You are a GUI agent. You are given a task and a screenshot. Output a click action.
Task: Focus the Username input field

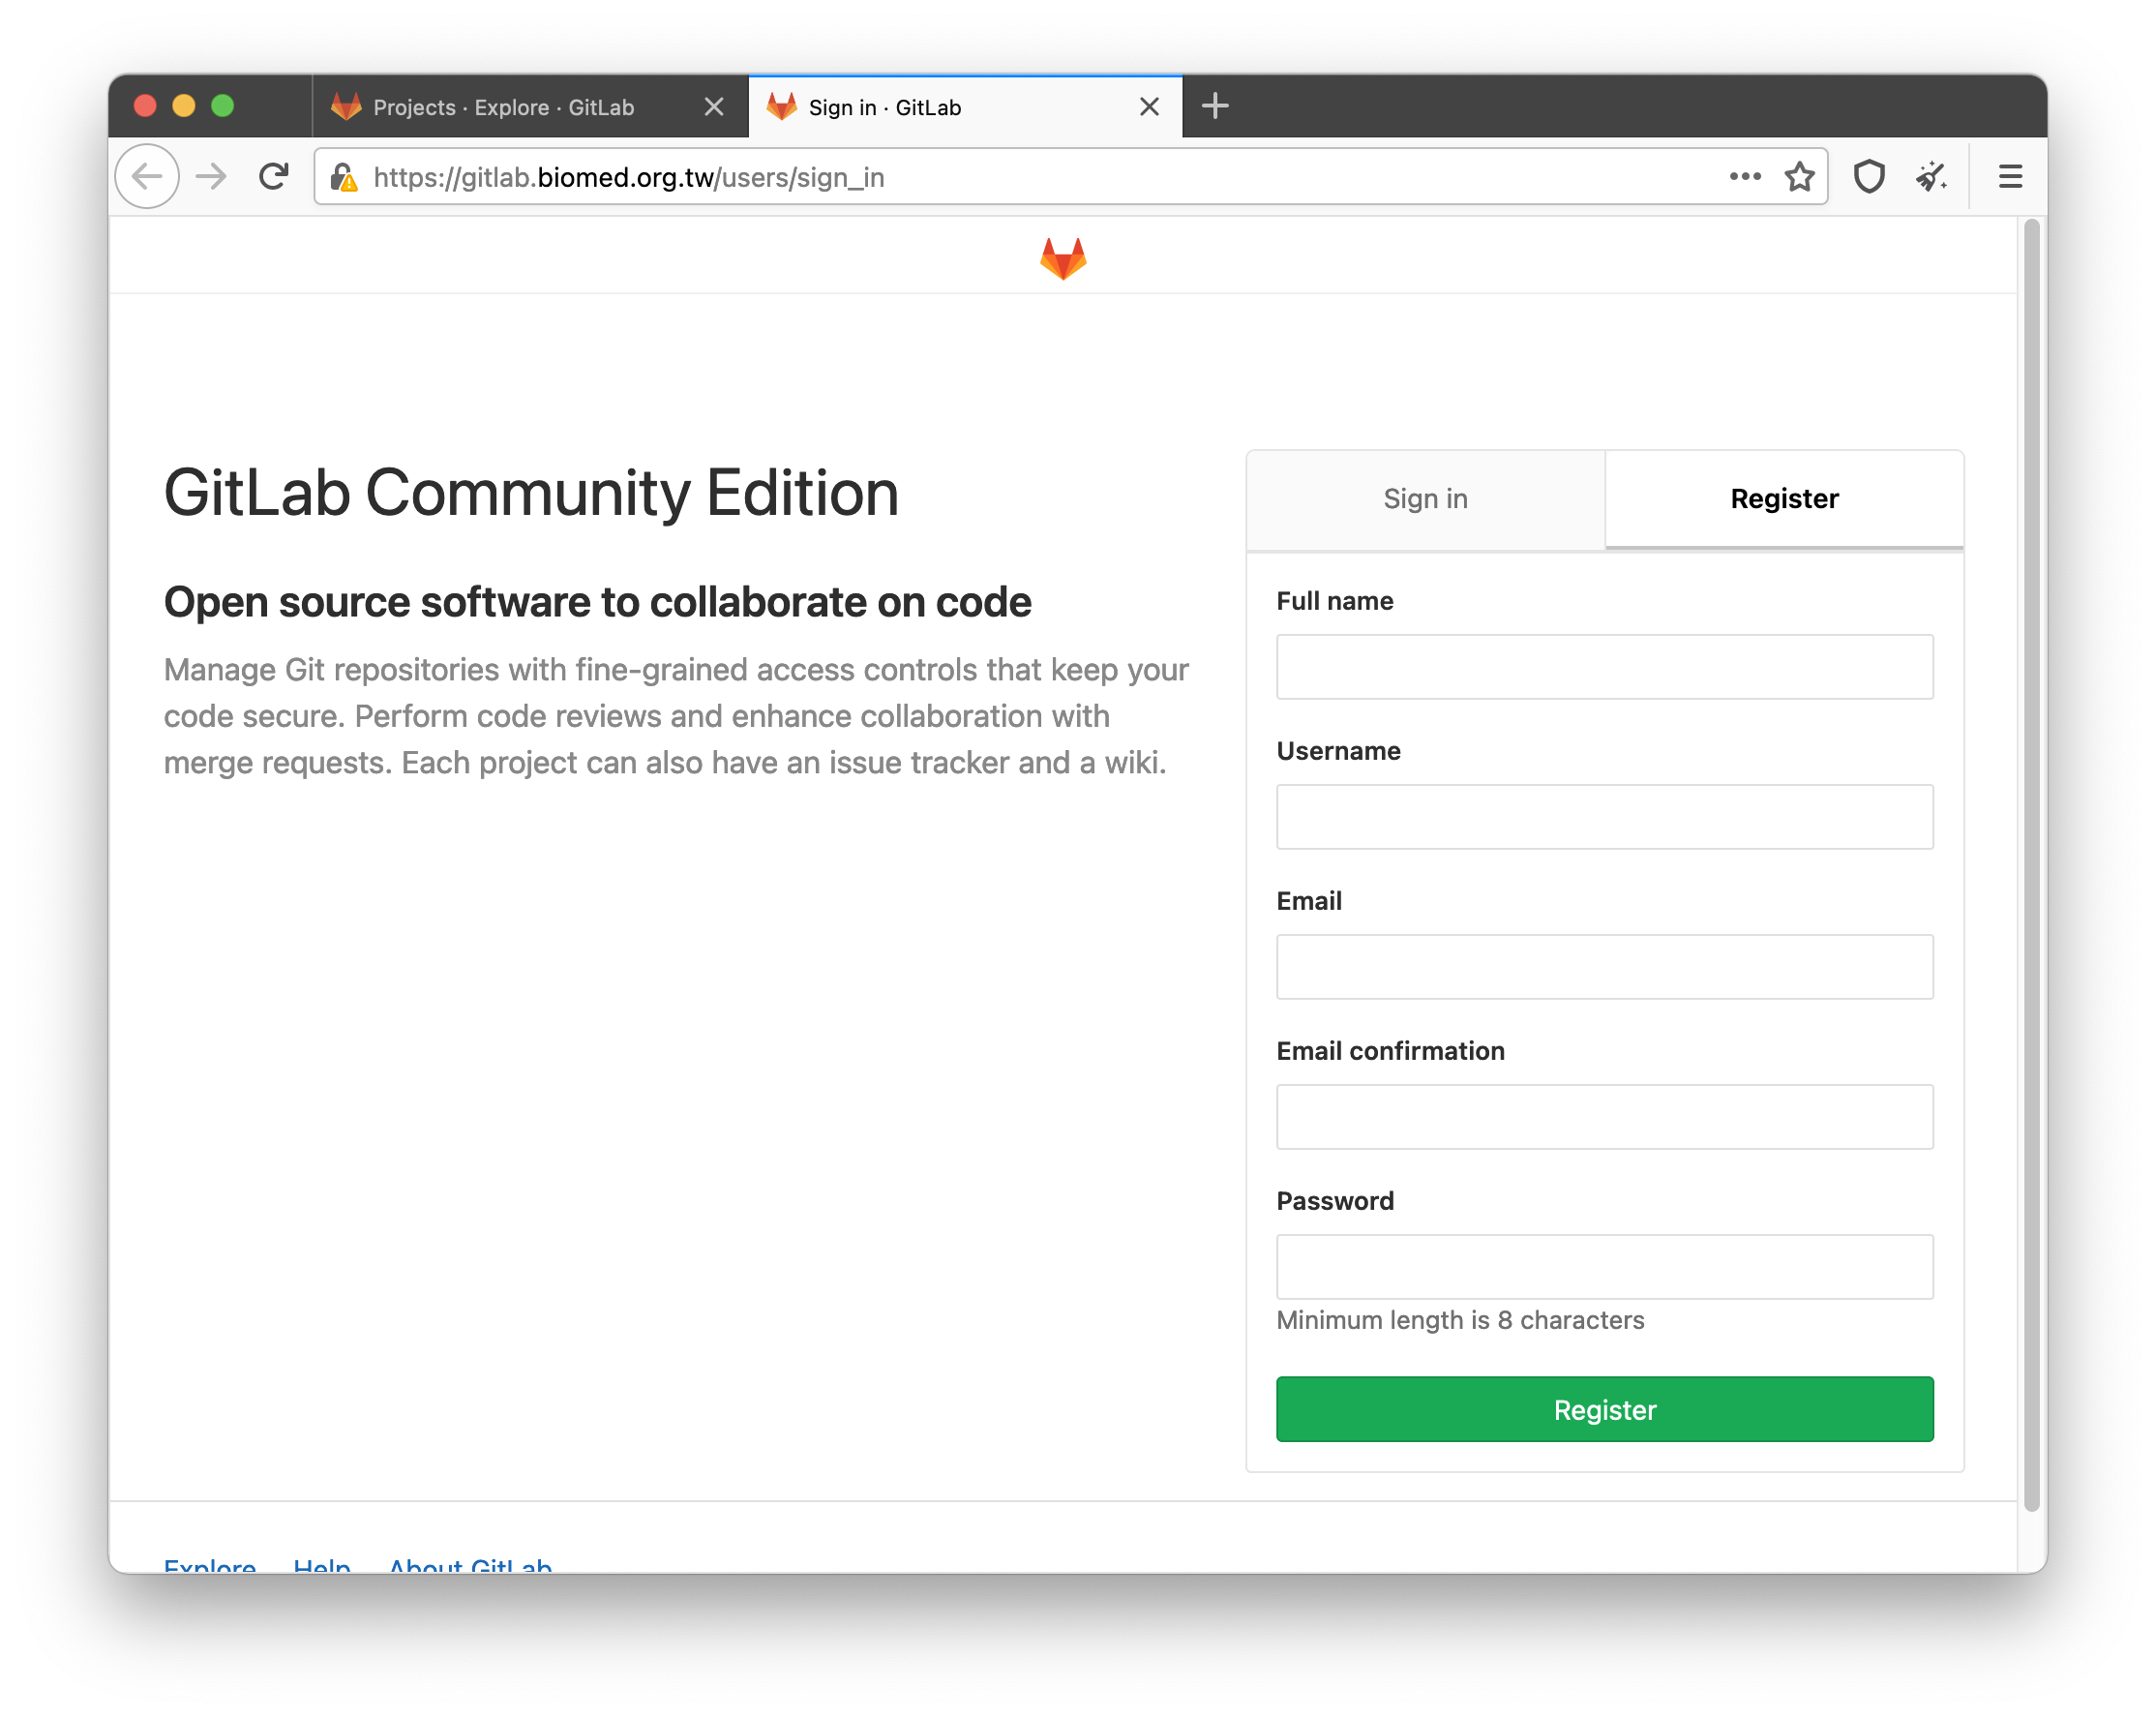pyautogui.click(x=1604, y=816)
